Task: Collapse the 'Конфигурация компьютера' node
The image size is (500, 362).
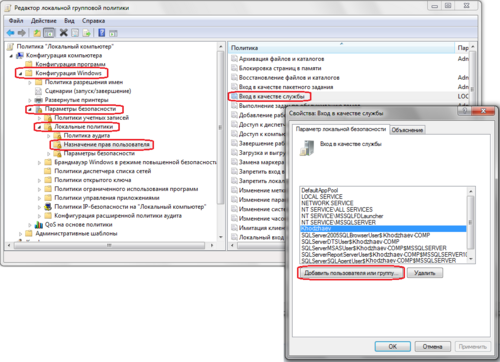Action: pyautogui.click(x=11, y=56)
